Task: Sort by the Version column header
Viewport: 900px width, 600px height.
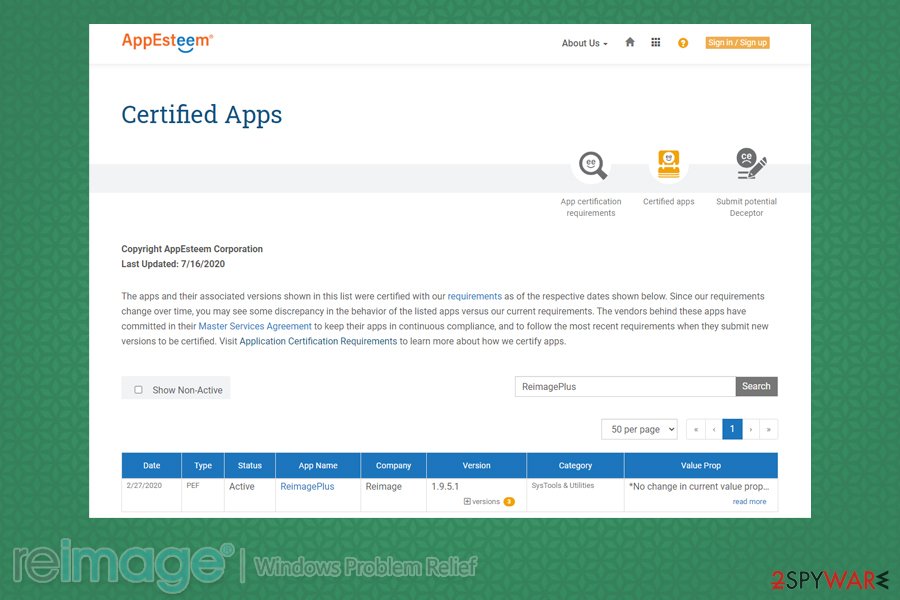Action: click(x=476, y=466)
